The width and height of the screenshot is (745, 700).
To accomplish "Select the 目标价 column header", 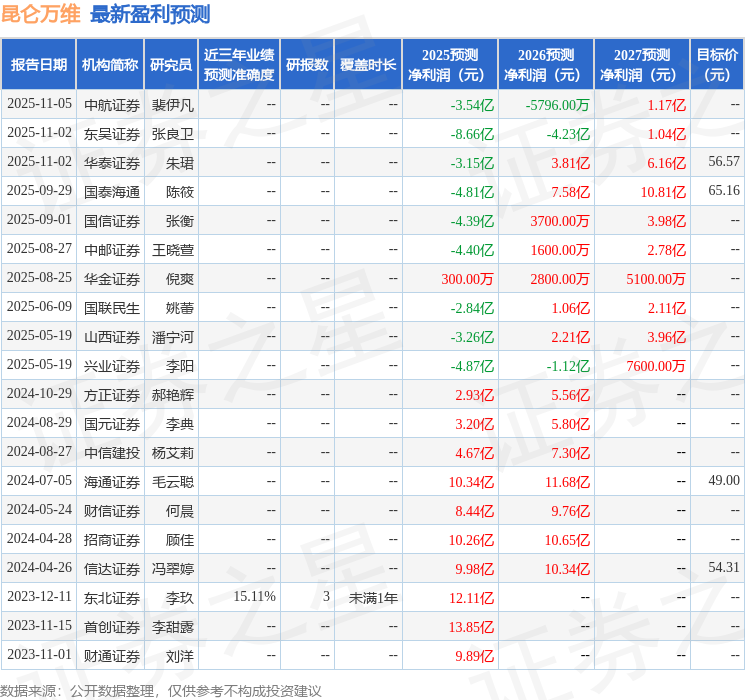I will (x=717, y=65).
